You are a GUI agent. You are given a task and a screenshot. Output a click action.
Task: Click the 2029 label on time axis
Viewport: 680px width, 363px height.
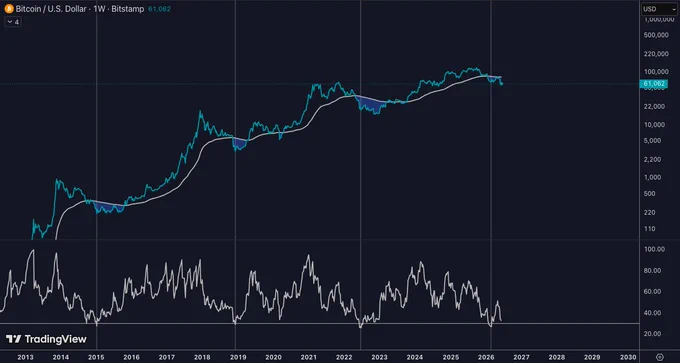coord(593,357)
